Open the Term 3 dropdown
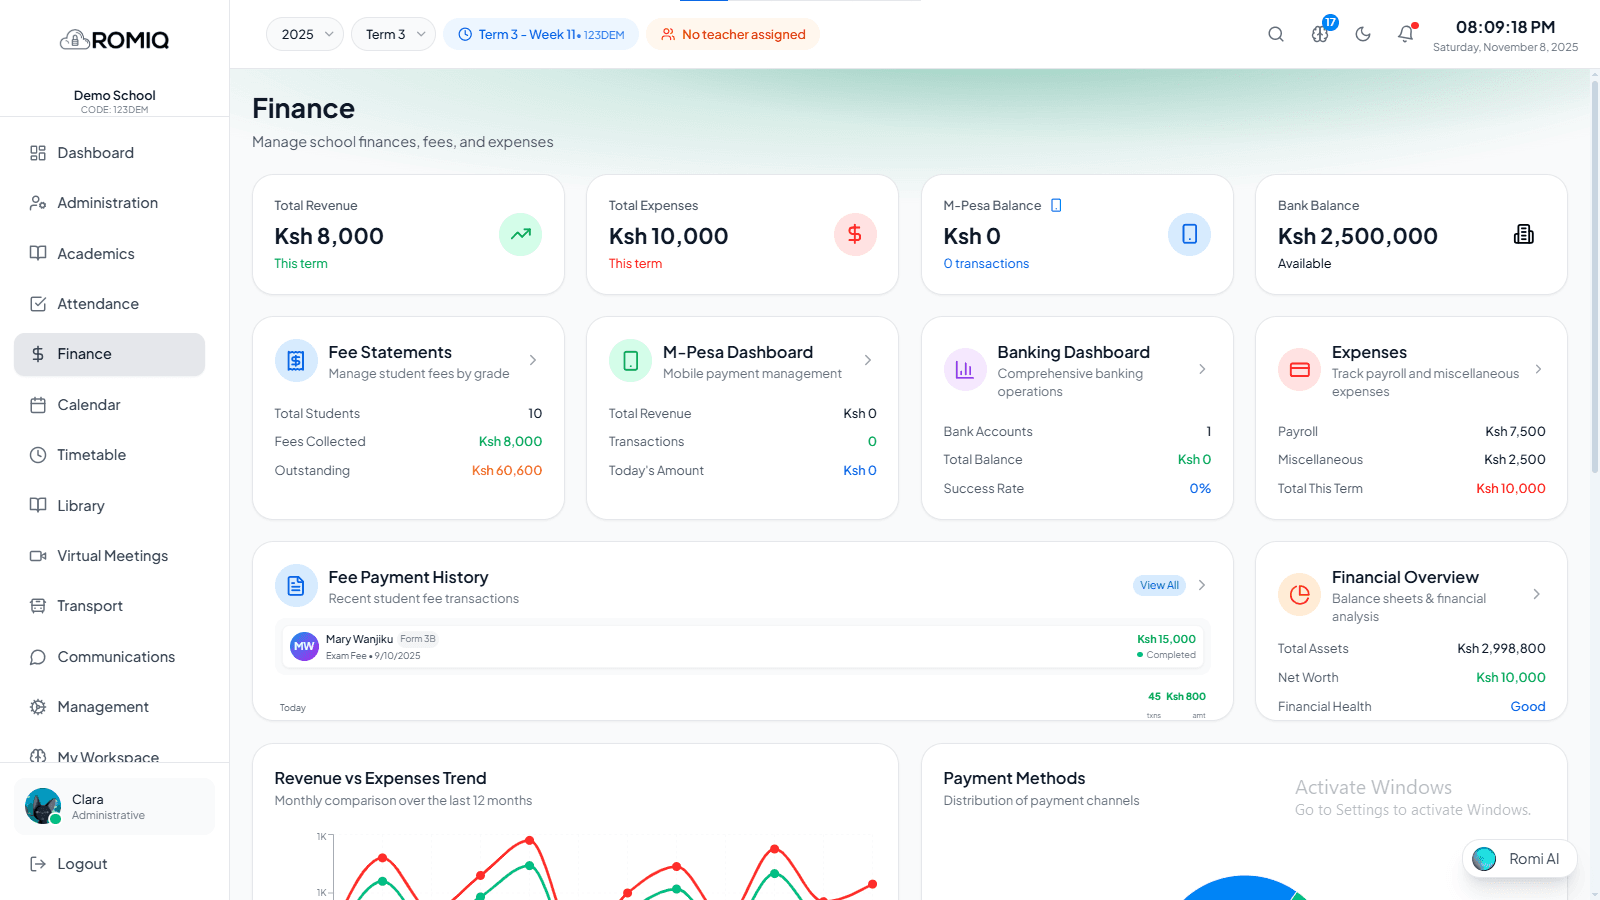Screen dimensions: 1600x900 393,34
